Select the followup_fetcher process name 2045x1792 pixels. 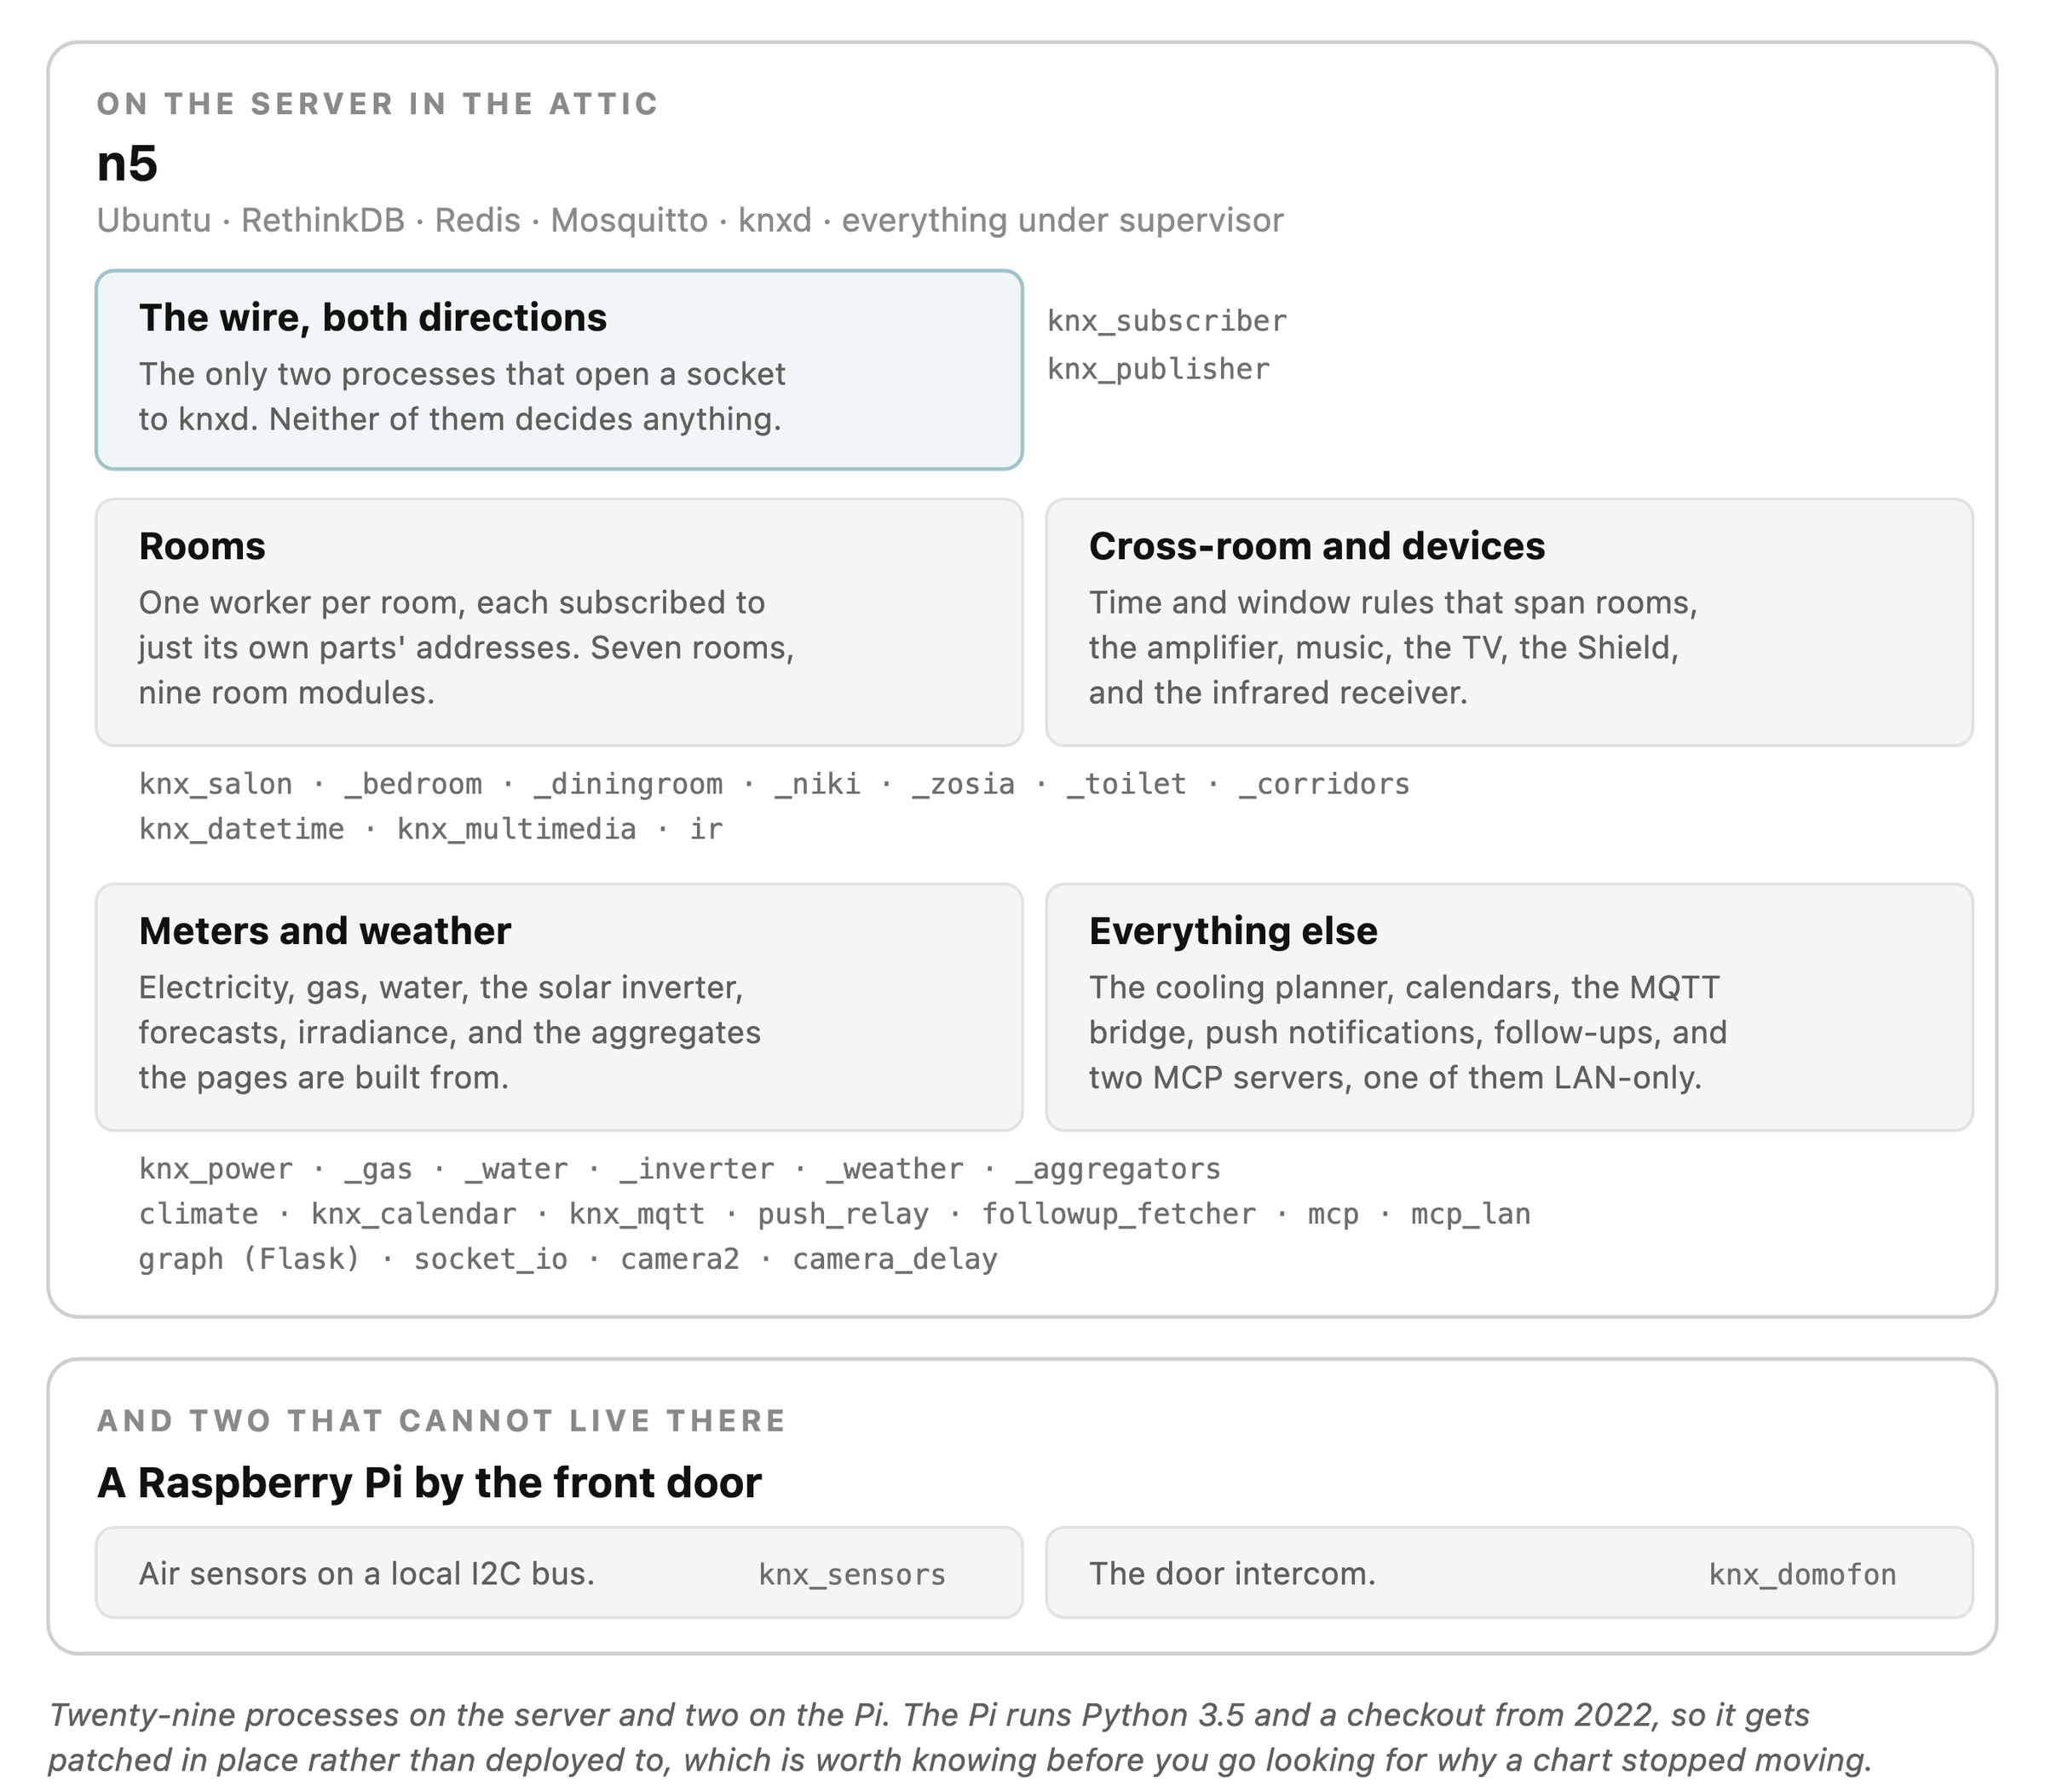click(x=1118, y=1214)
